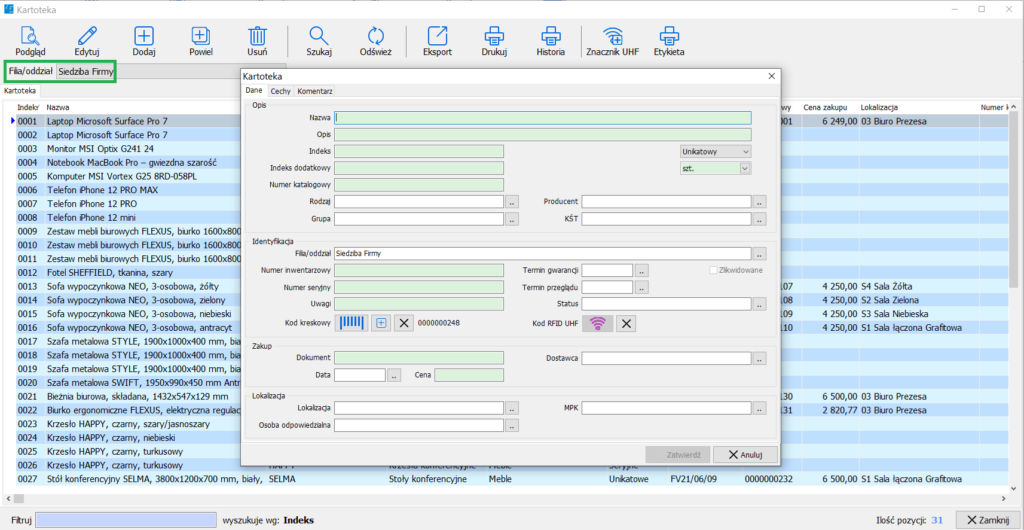Click the barcode scan icon
Screen dimensions: 1024x530
coord(351,322)
